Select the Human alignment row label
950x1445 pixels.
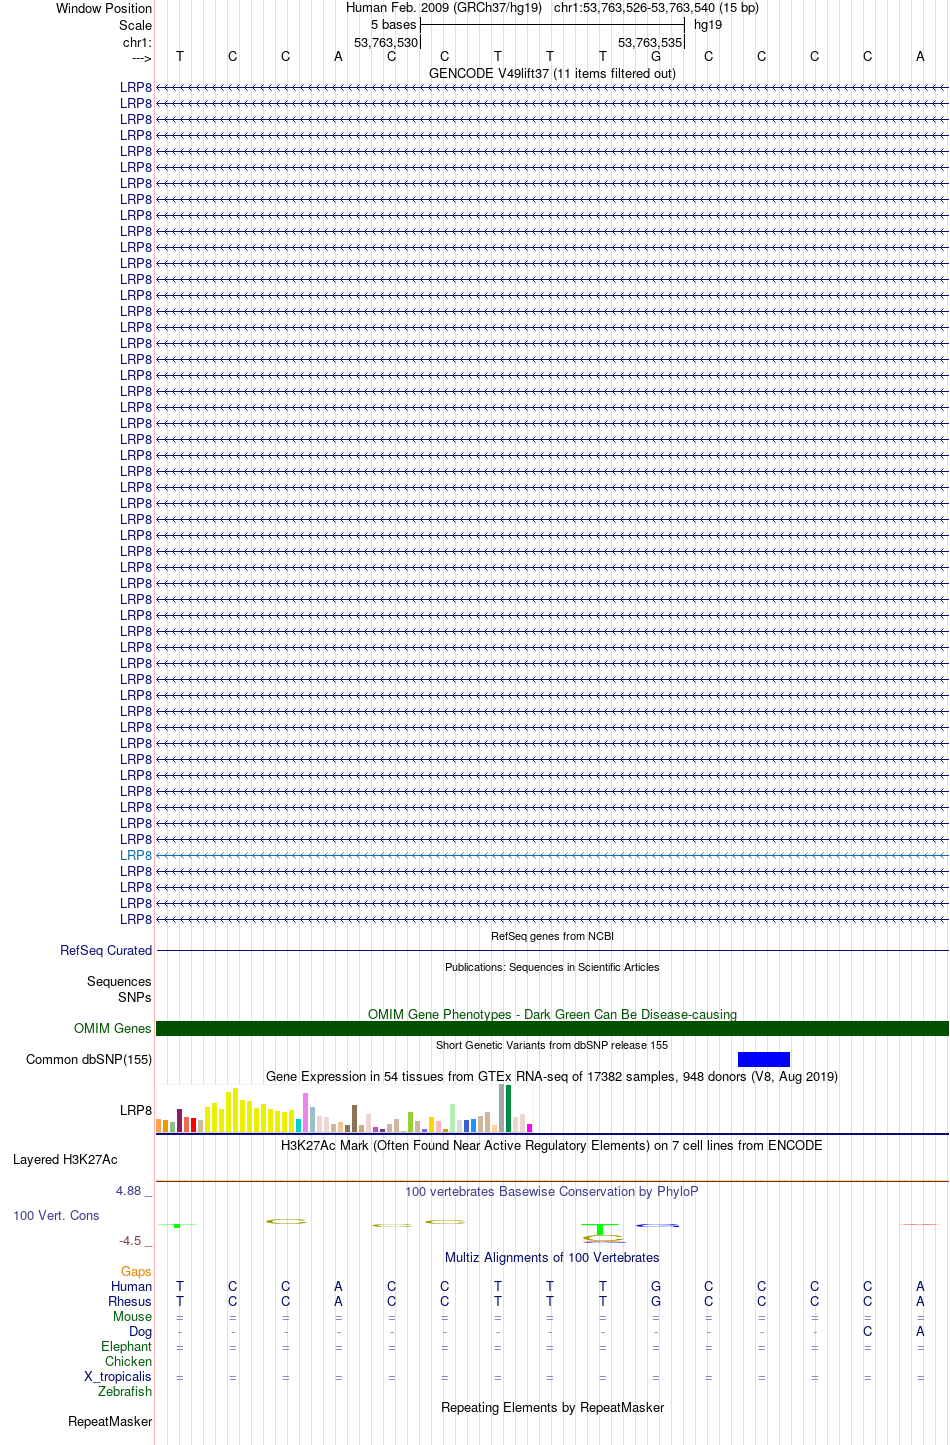[132, 1286]
